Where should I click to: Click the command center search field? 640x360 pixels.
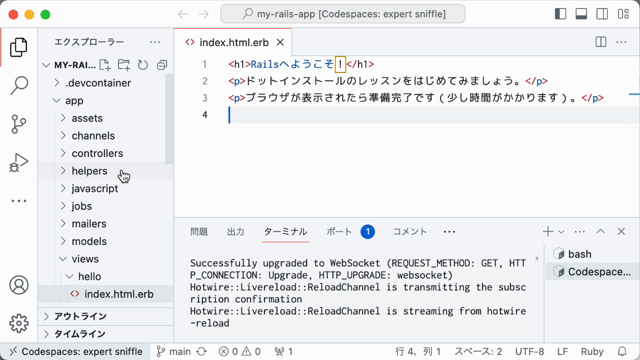coord(342,14)
